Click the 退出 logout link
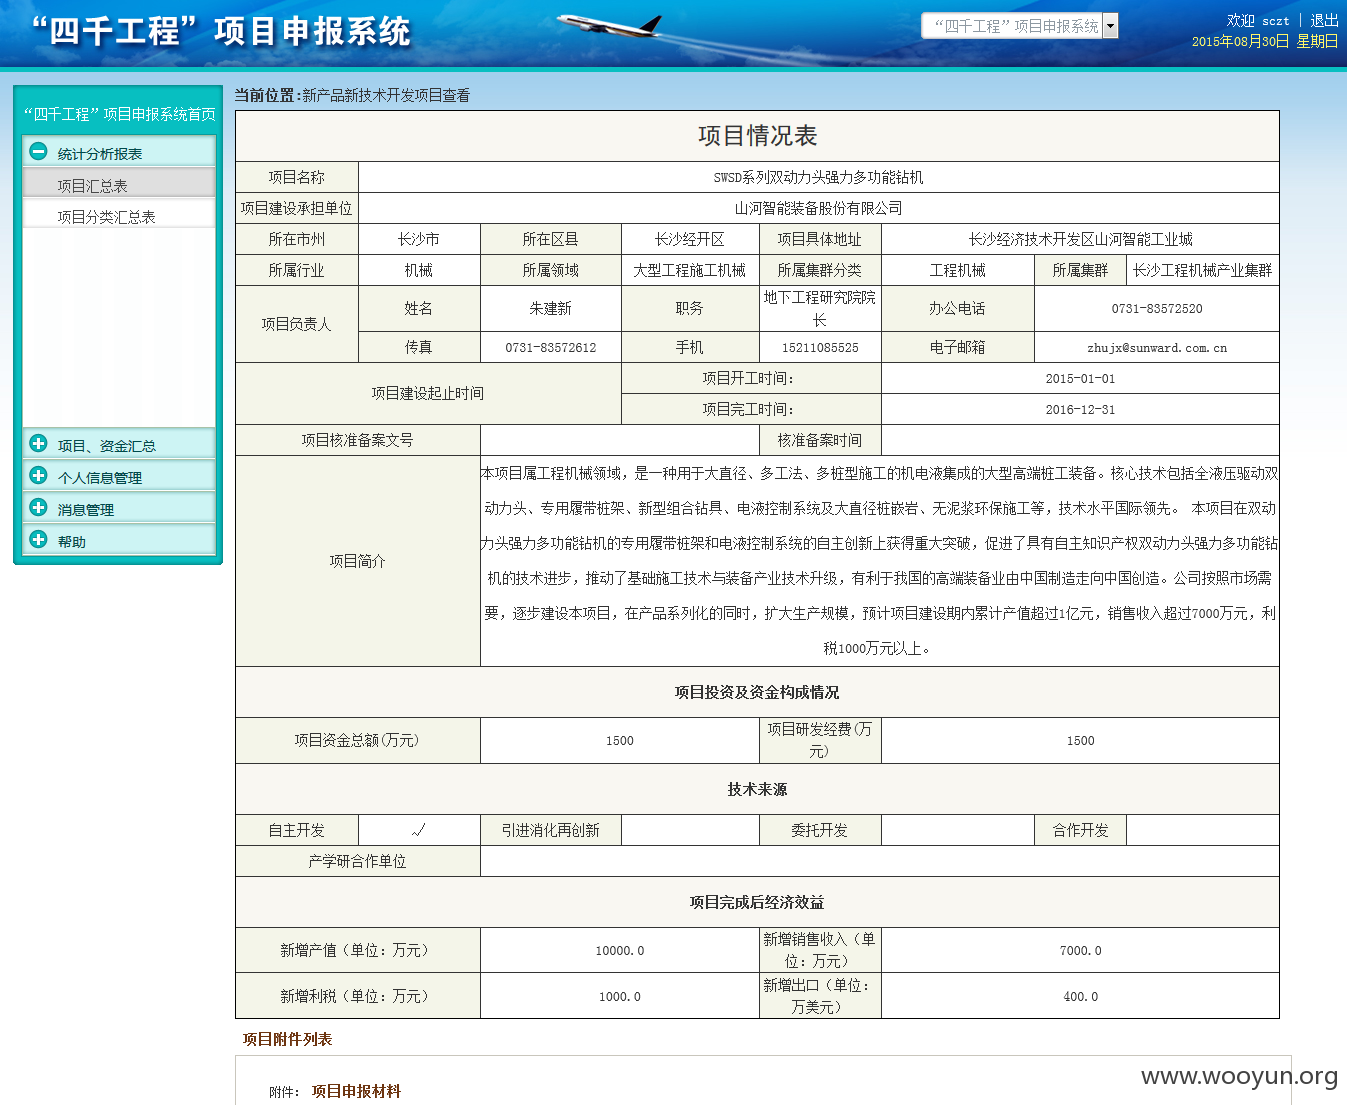 (1324, 20)
